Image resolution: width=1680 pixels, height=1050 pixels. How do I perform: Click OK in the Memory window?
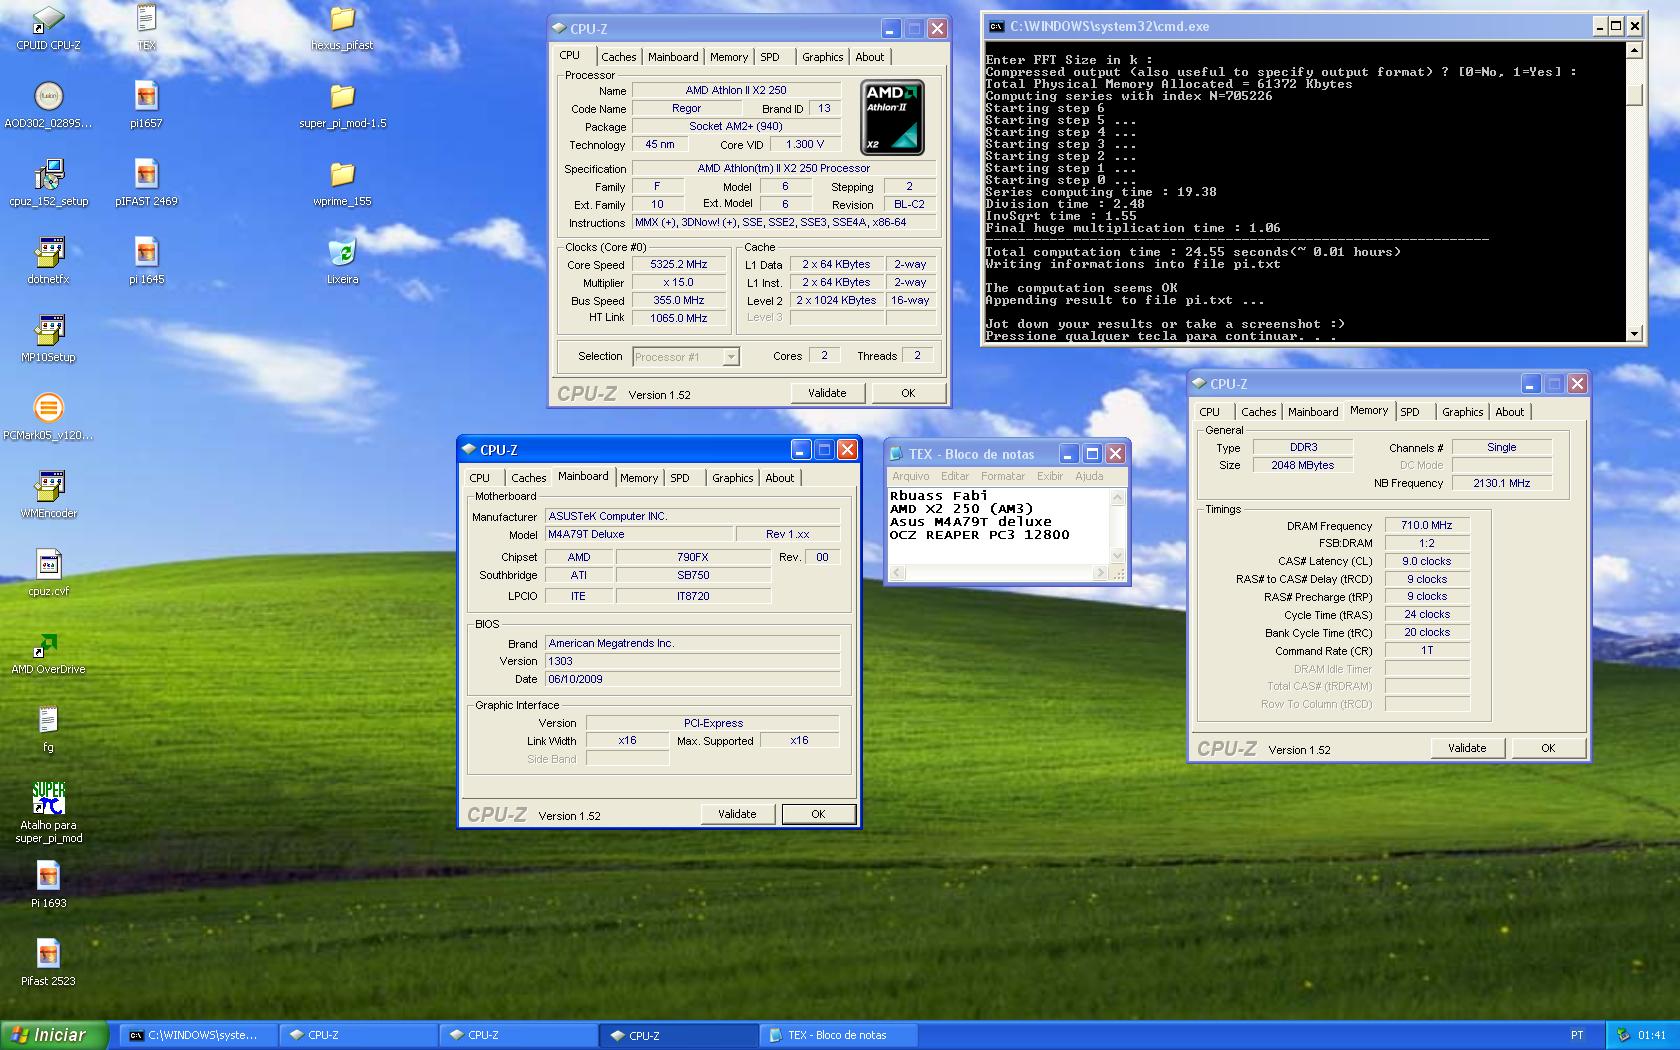point(1548,748)
